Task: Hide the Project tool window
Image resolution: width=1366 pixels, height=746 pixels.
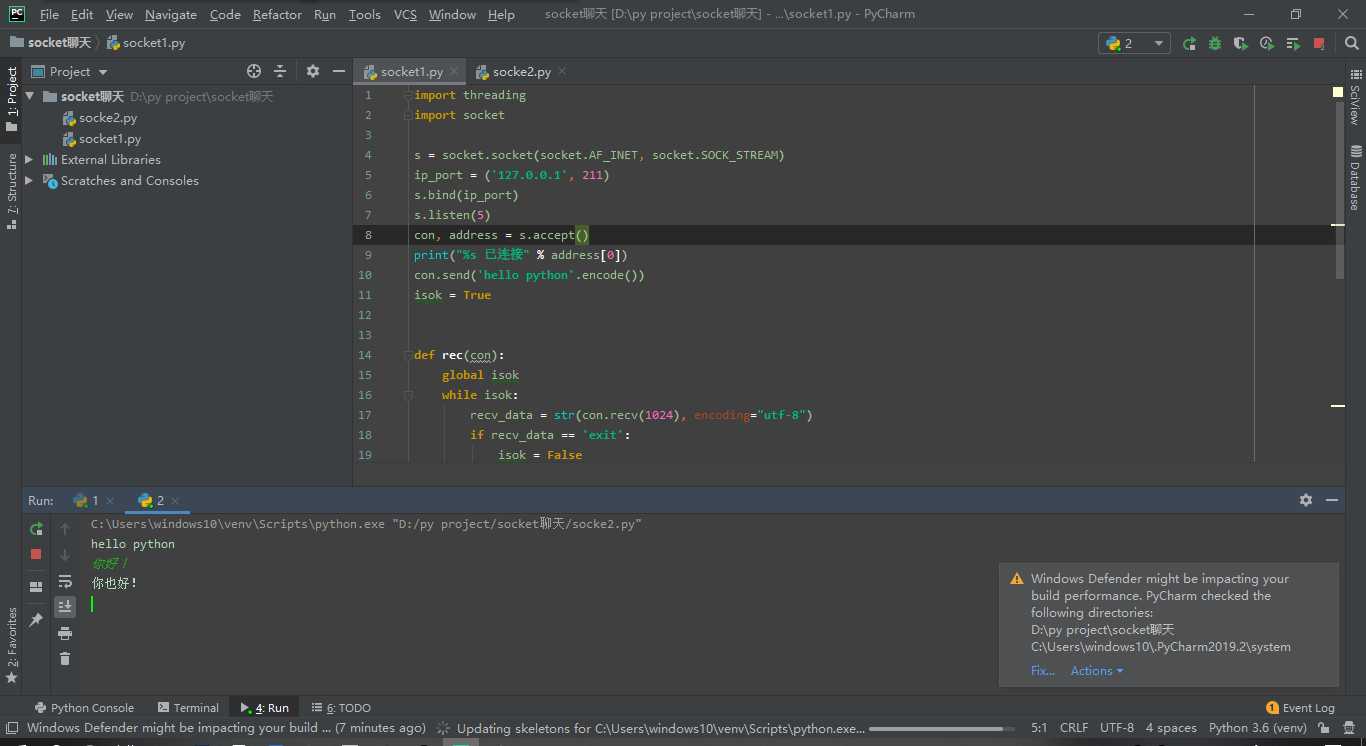Action: pyautogui.click(x=339, y=71)
